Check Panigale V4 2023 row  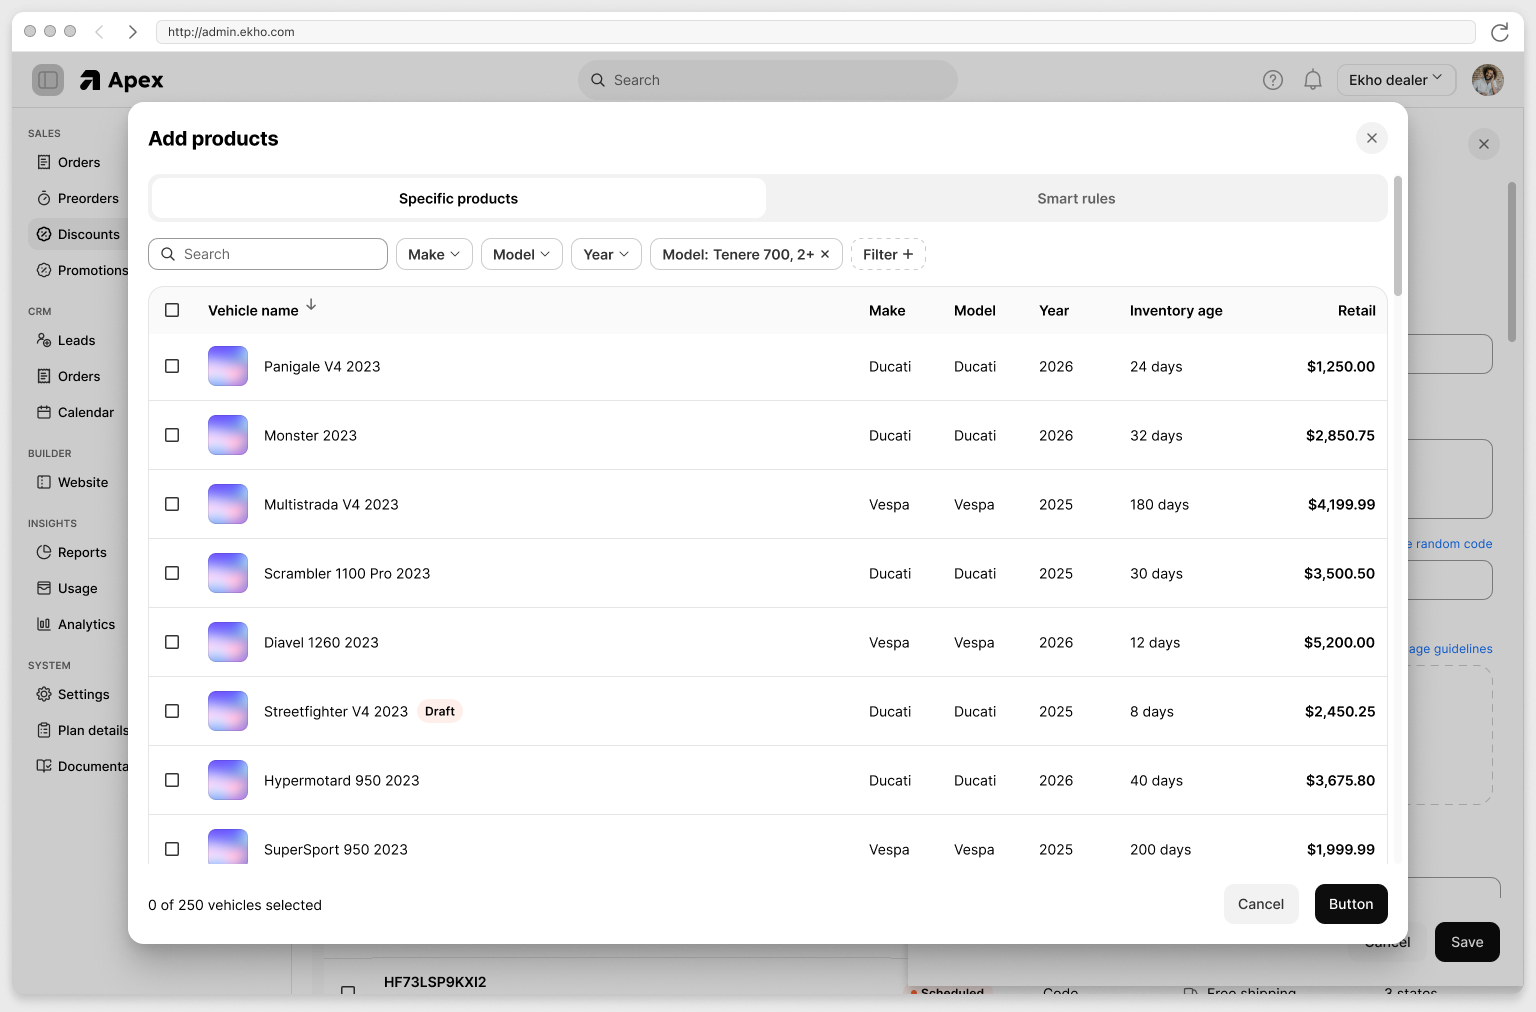172,366
